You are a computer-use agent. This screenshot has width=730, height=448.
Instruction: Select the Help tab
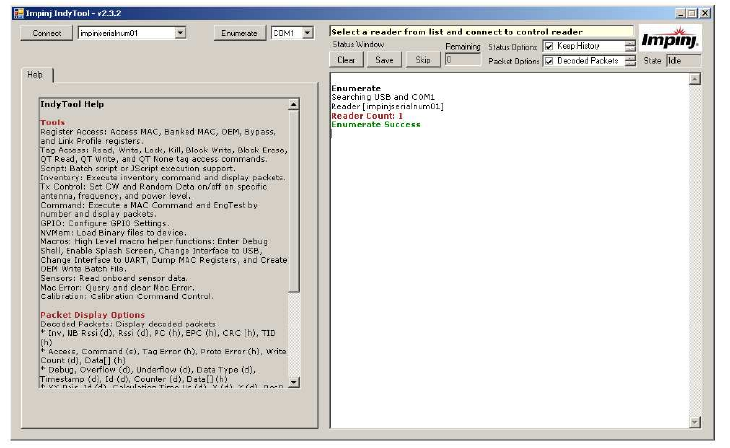point(36,75)
